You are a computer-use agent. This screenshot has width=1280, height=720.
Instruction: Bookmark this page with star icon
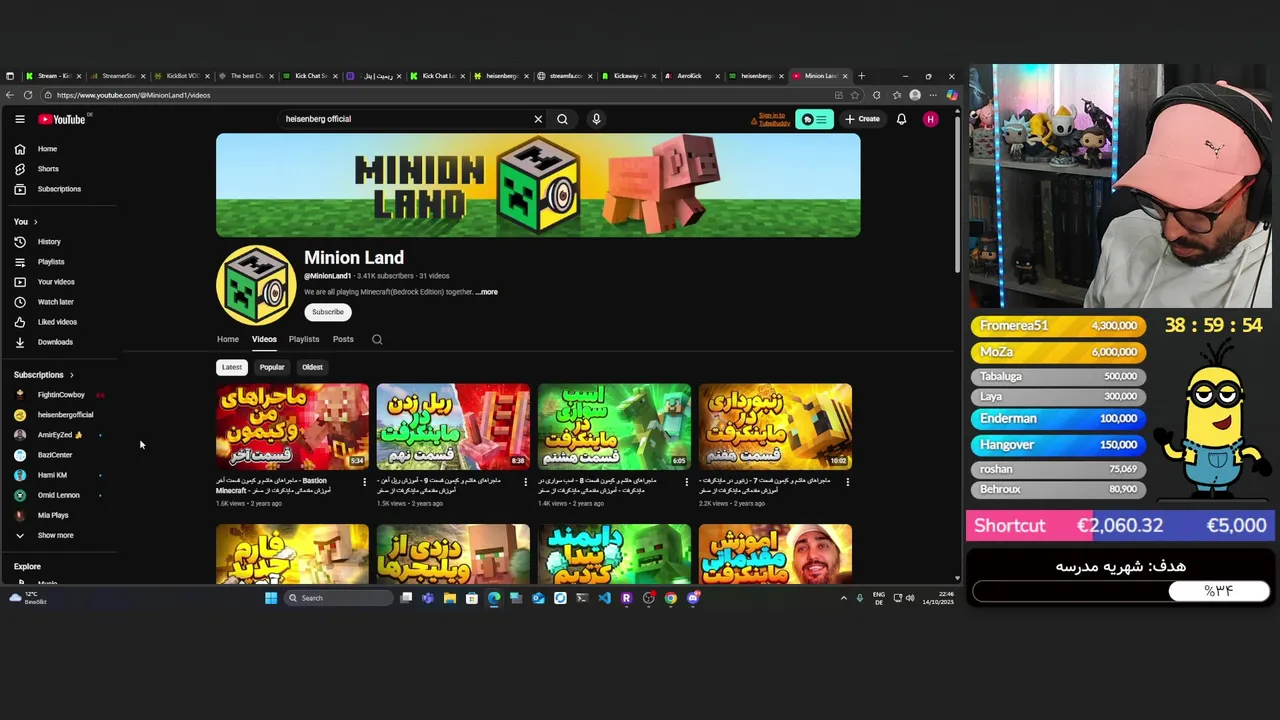click(x=855, y=95)
